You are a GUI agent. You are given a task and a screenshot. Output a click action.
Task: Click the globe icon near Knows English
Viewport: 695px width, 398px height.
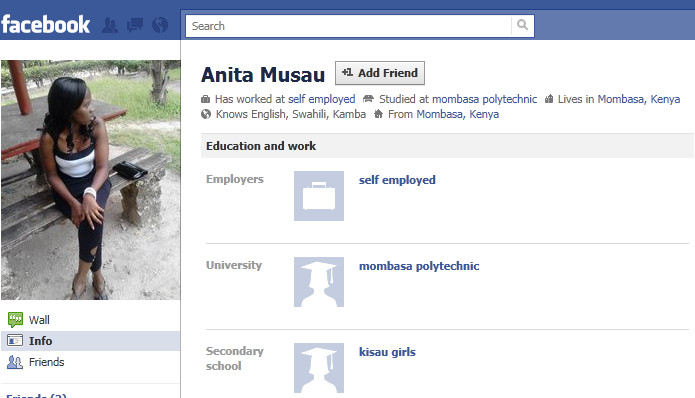[x=206, y=114]
